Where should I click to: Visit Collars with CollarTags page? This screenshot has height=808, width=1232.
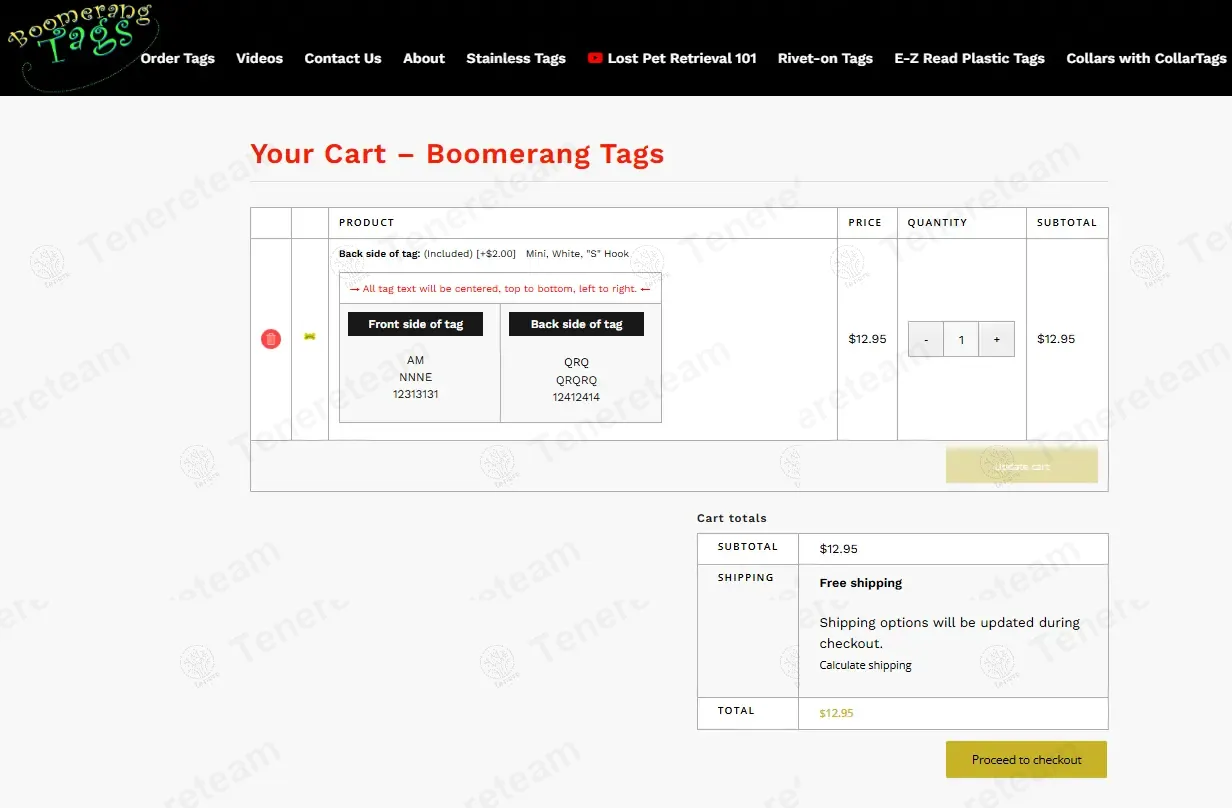point(1146,58)
